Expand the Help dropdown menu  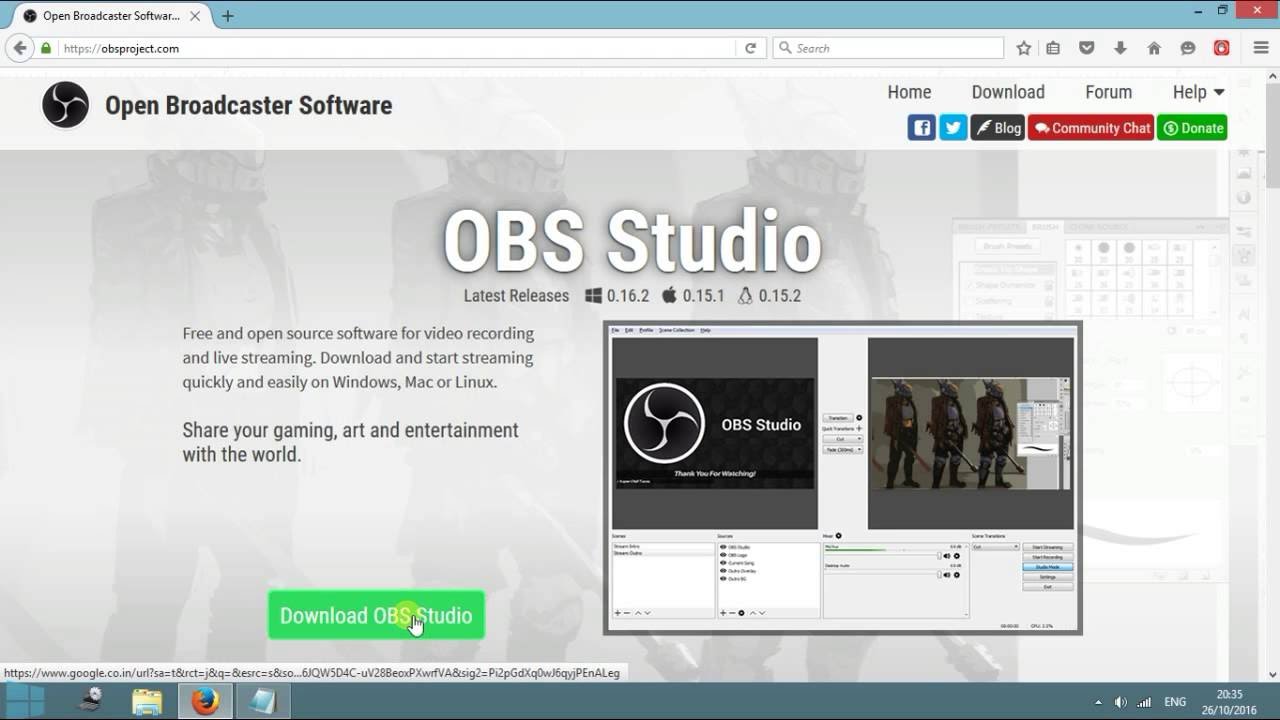pyautogui.click(x=1198, y=92)
